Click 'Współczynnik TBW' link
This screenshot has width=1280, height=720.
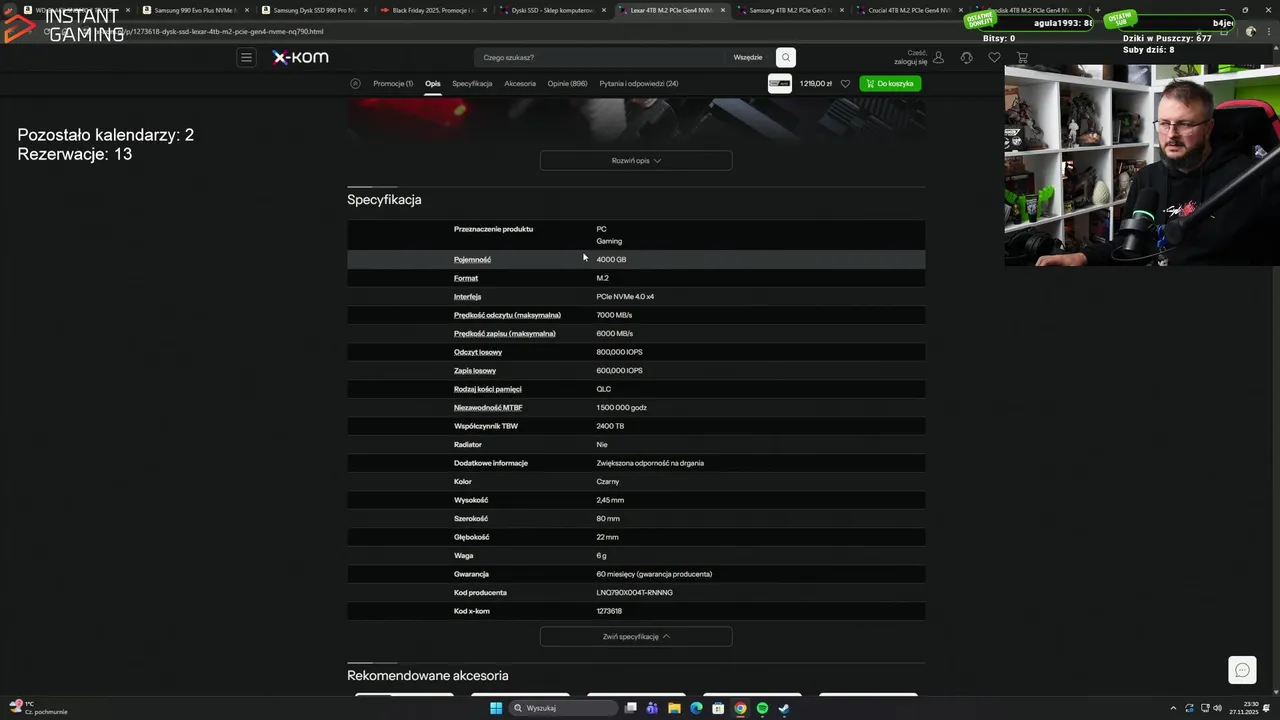[x=486, y=426]
